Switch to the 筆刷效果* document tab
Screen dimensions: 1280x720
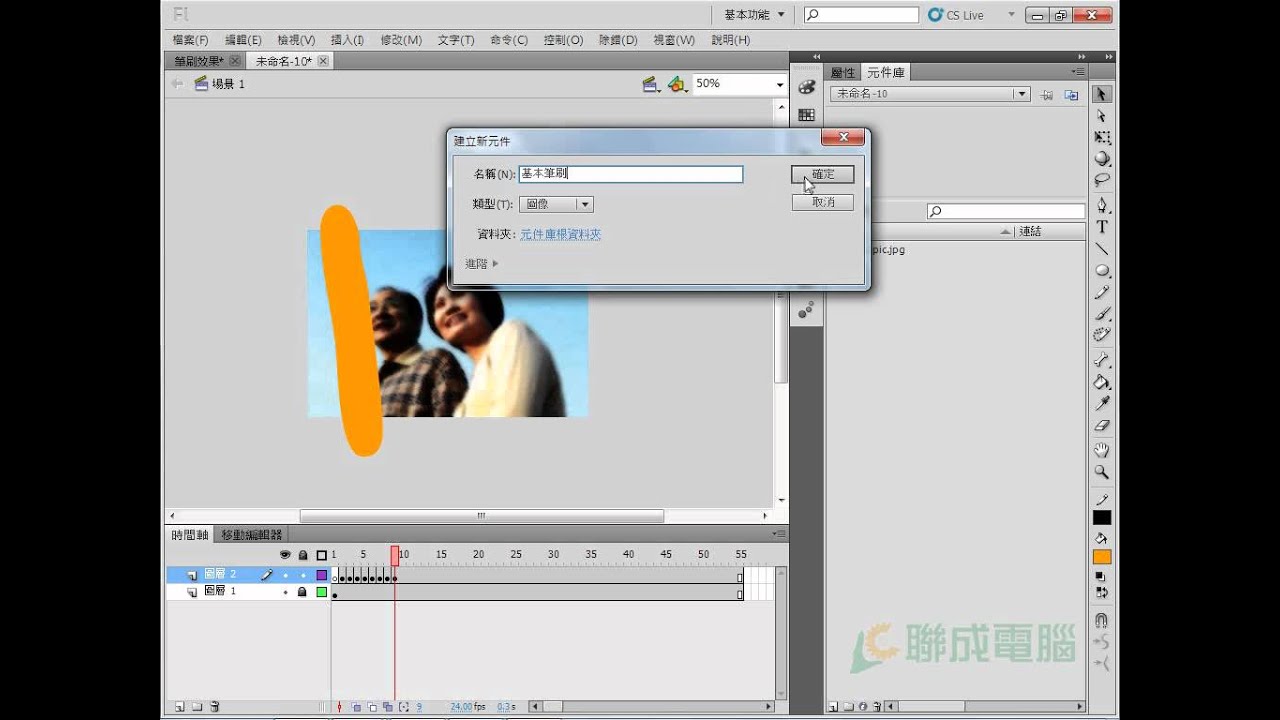pyautogui.click(x=199, y=61)
